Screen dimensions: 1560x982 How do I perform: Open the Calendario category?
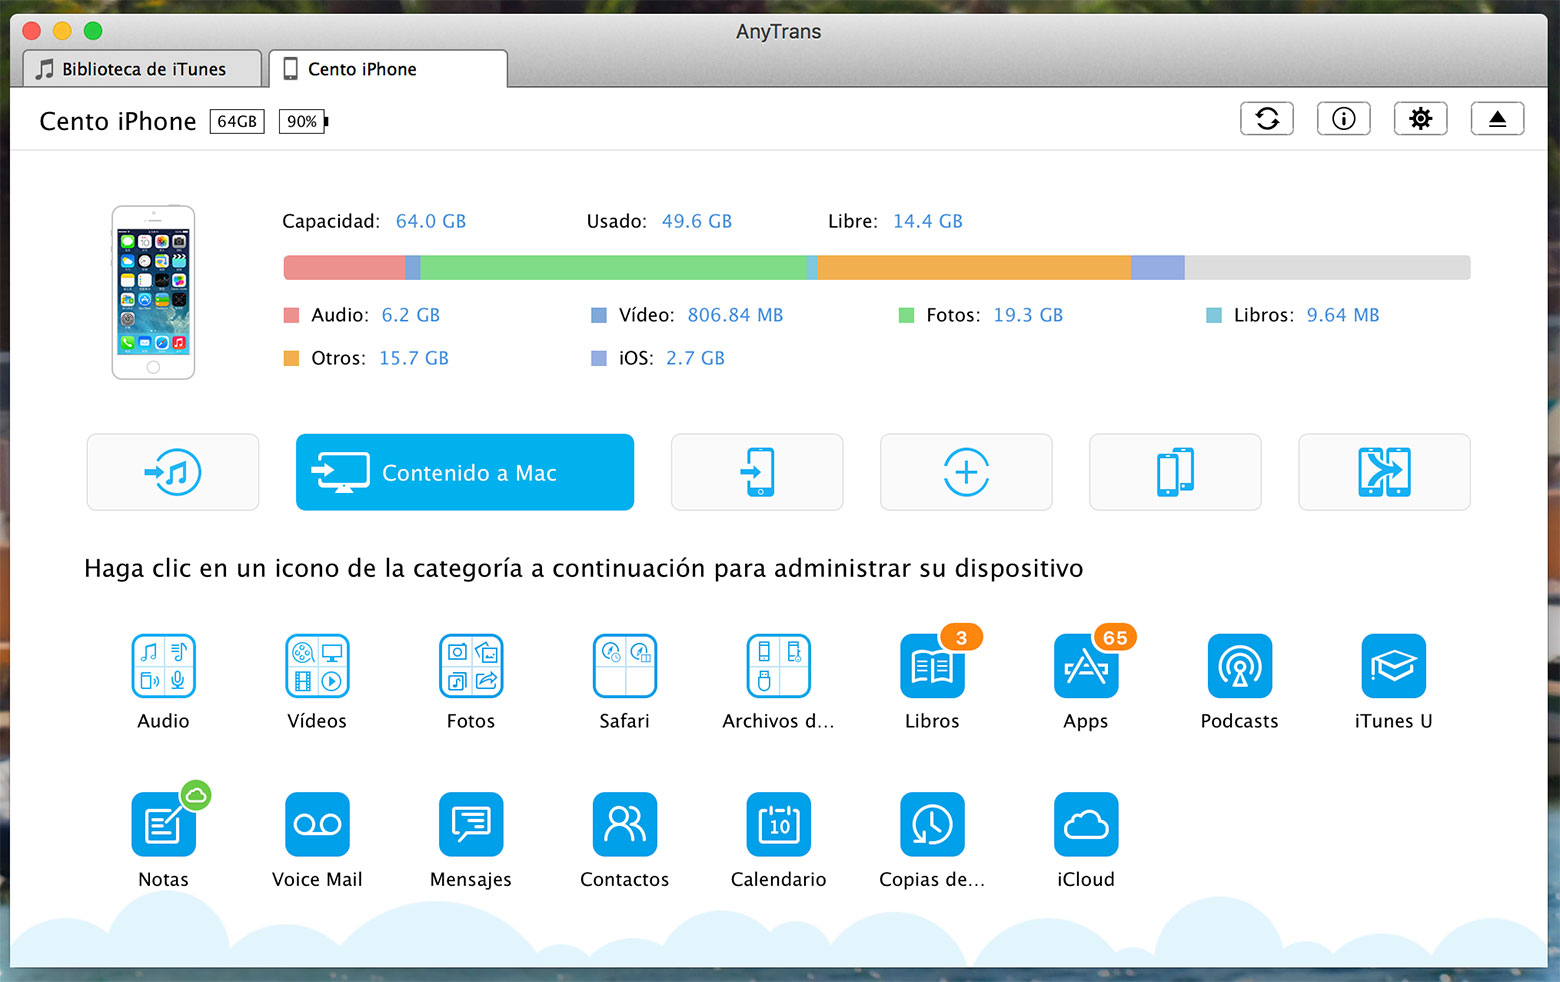779,825
